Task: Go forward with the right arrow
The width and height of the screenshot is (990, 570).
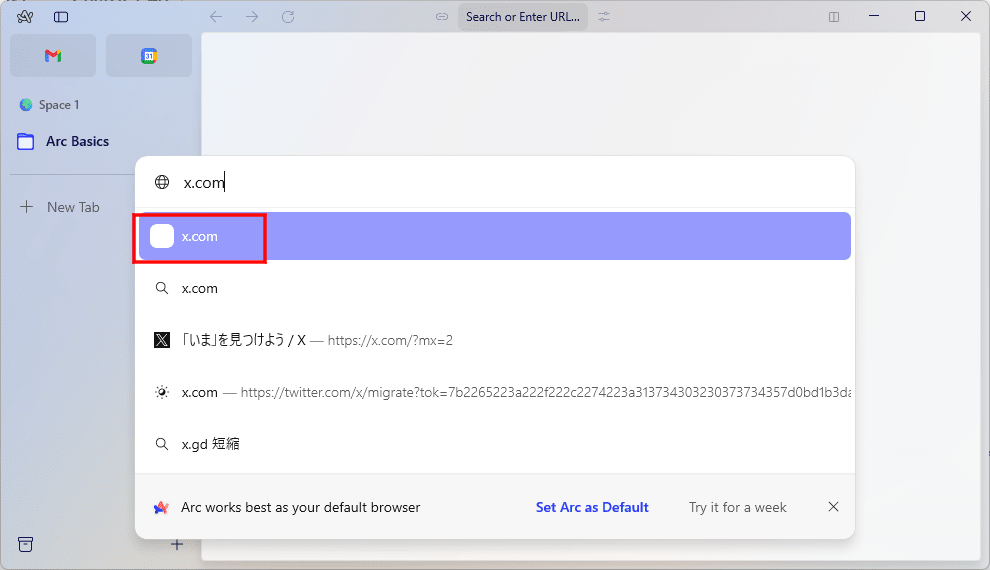Action: pos(252,17)
